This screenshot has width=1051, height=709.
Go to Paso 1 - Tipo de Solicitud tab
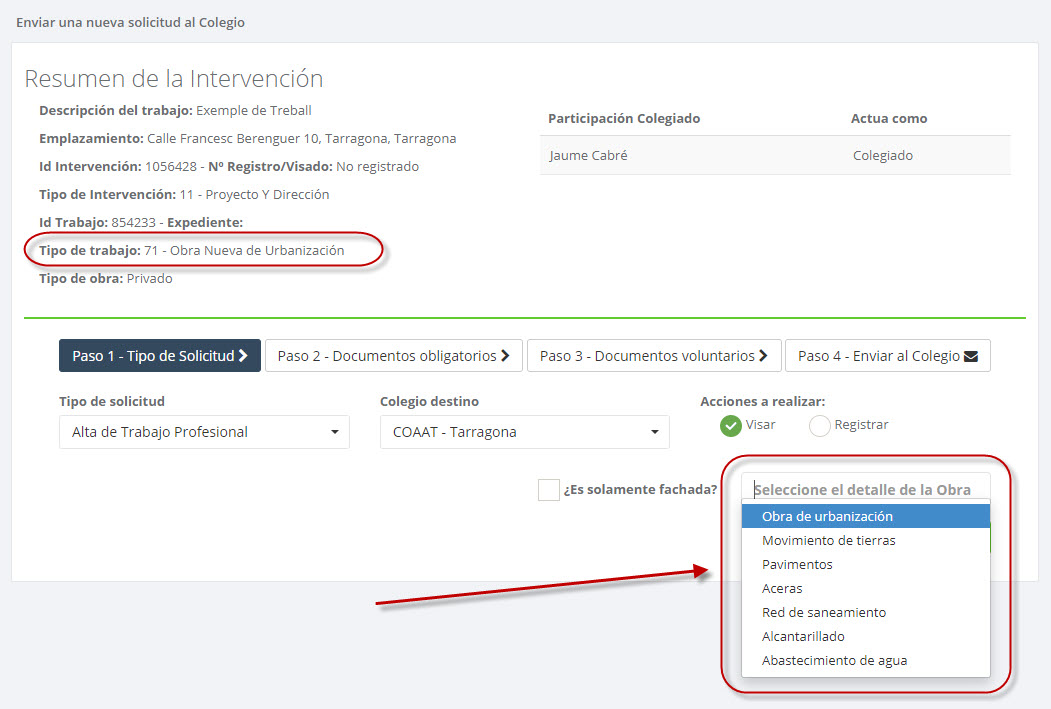160,356
